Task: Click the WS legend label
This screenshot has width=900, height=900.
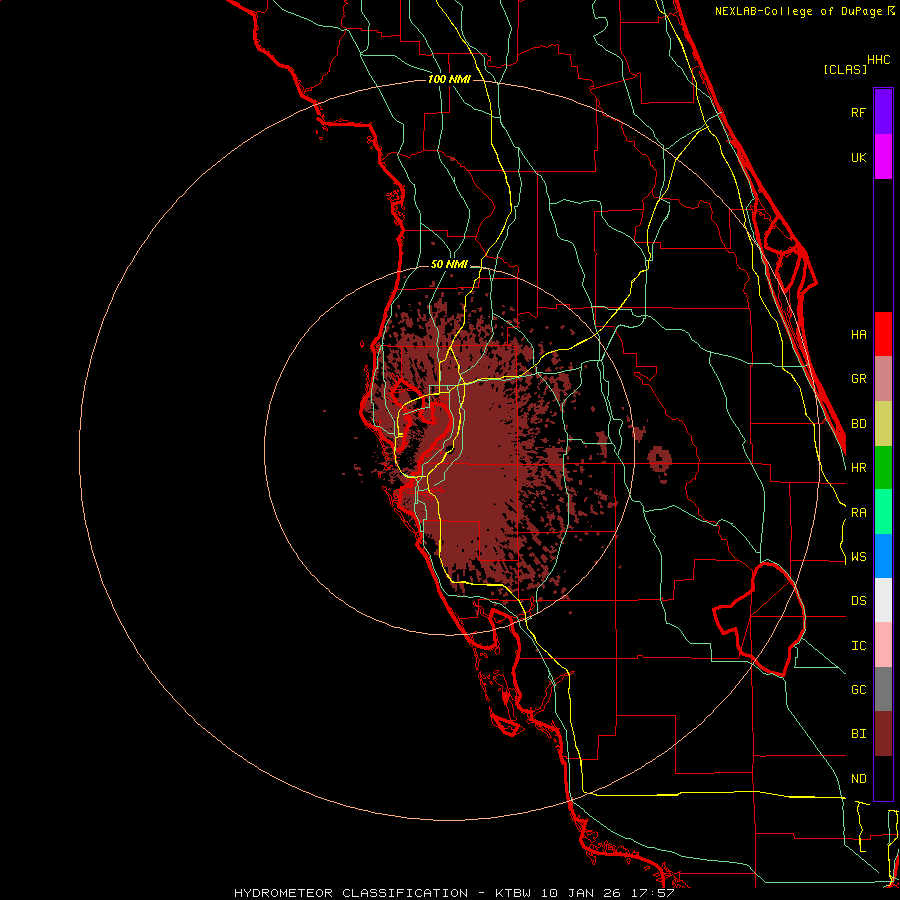Action: (859, 557)
